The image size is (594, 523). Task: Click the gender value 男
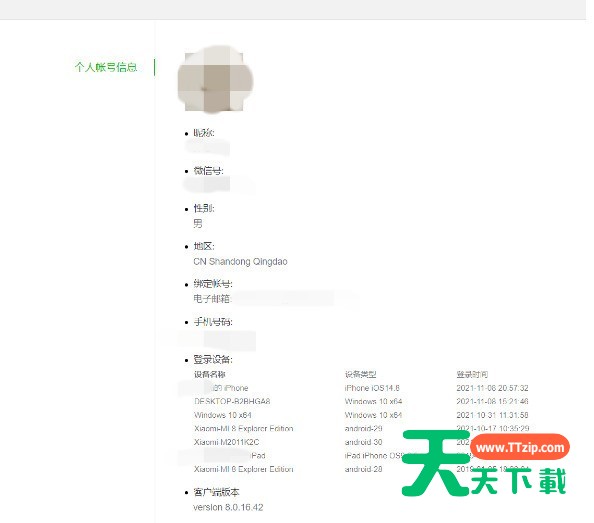(198, 223)
